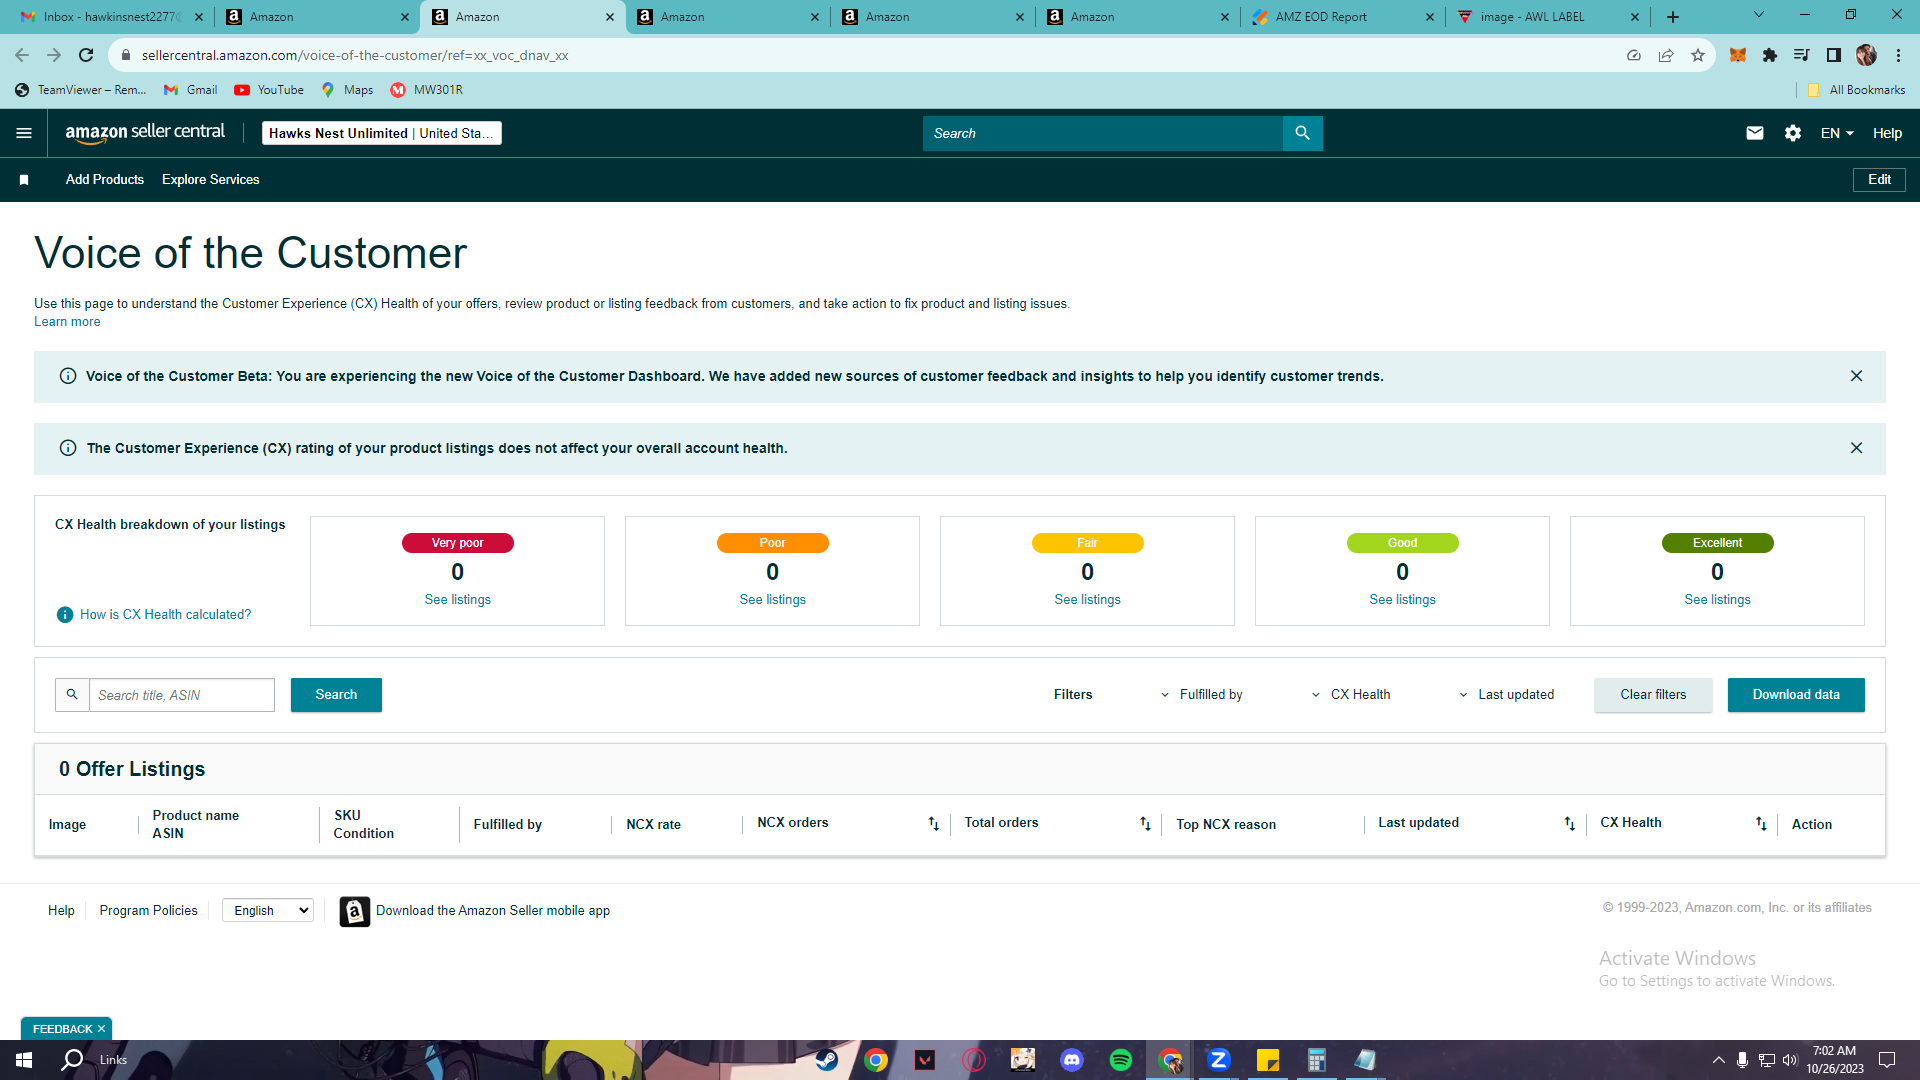The width and height of the screenshot is (1920, 1080).
Task: Open How is CX Health calculated link
Action: click(165, 615)
